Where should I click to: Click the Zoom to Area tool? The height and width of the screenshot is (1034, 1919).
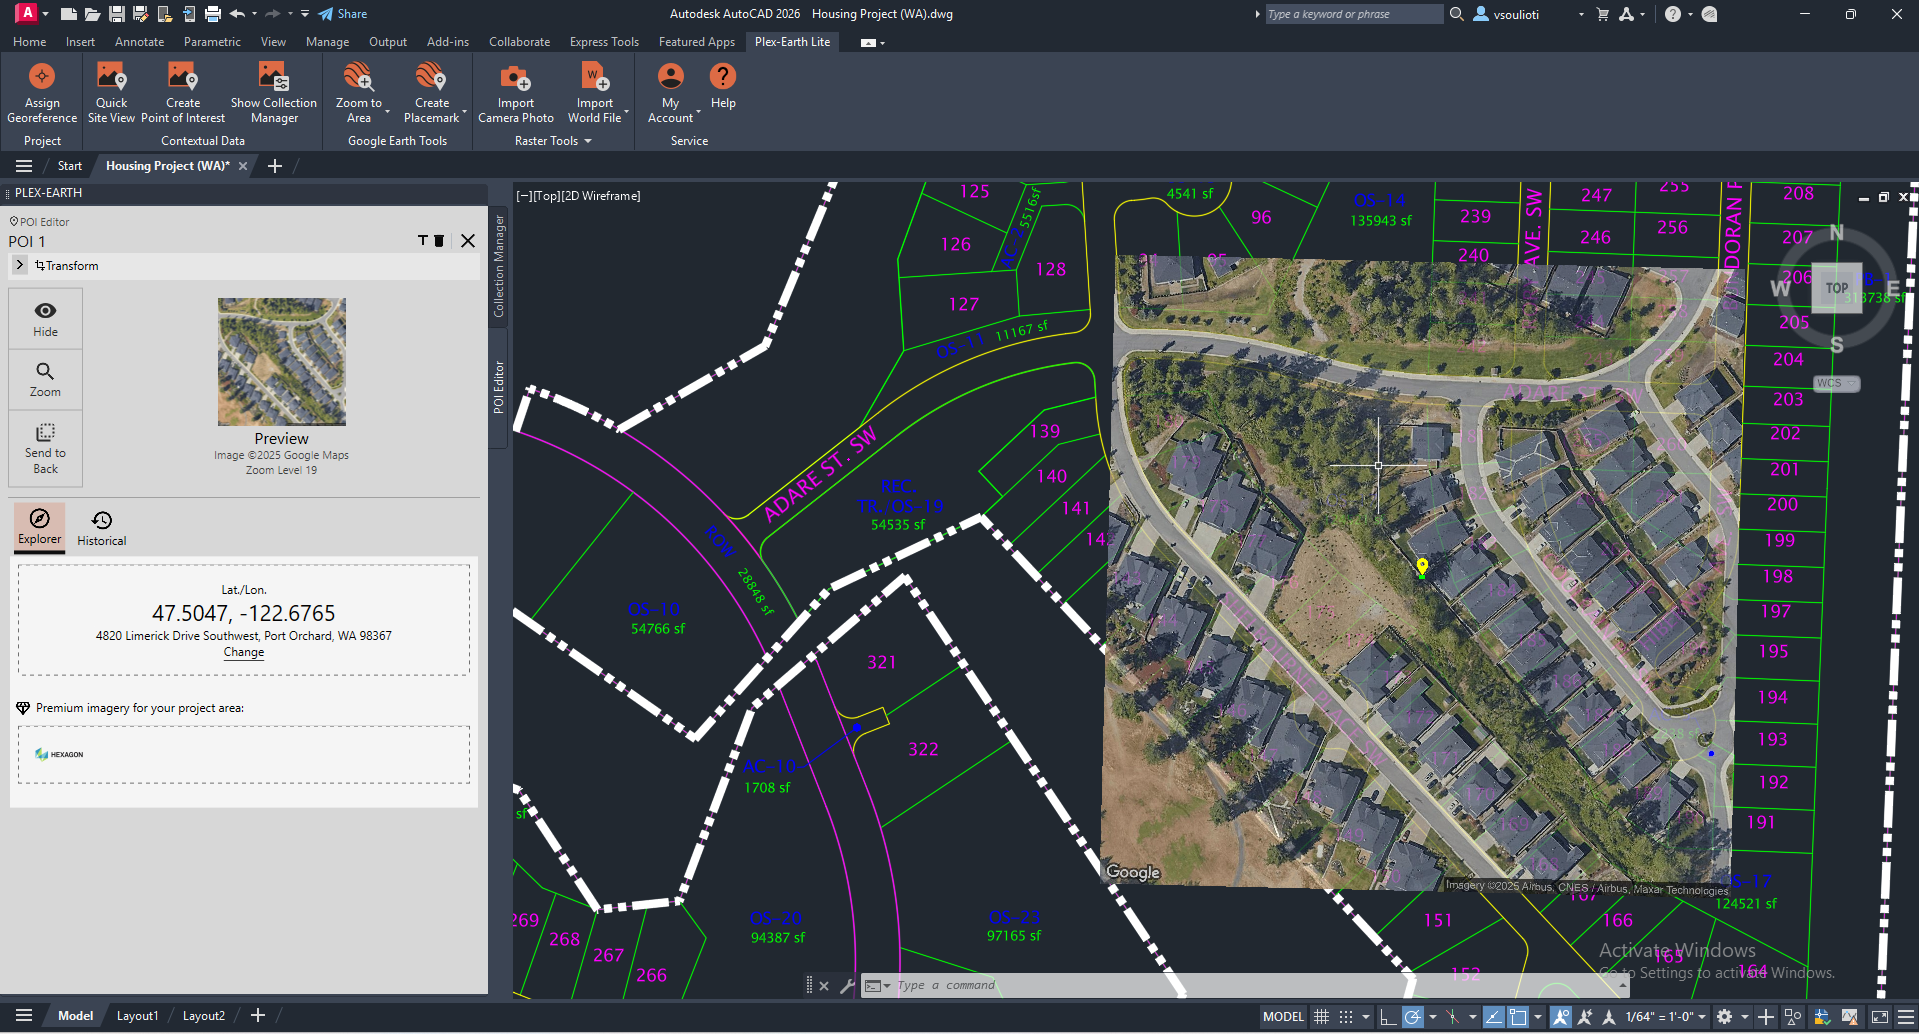[x=359, y=93]
